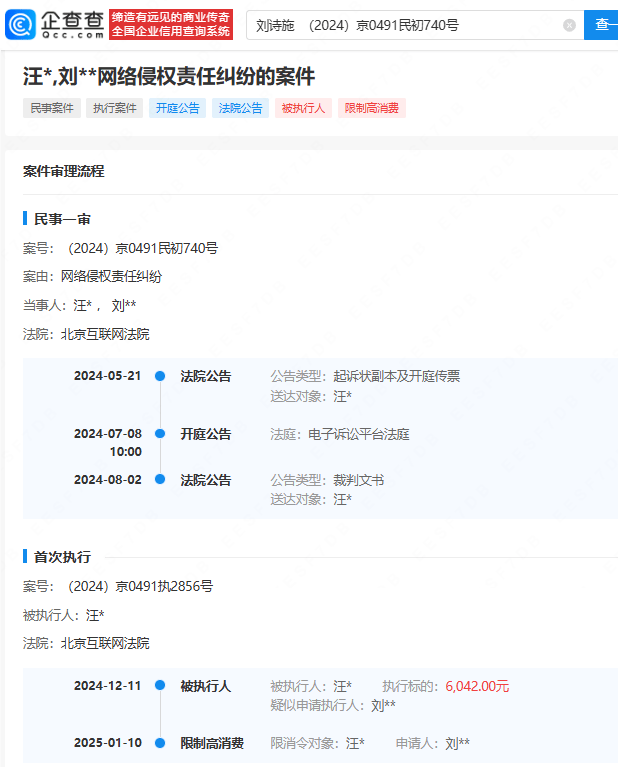Open the 2024-05-21 法院公告 entry
This screenshot has width=618, height=767.
206,376
